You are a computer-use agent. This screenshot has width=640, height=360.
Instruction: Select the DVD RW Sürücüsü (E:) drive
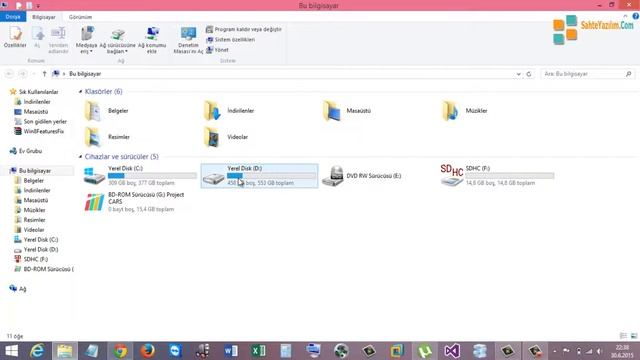[362, 176]
